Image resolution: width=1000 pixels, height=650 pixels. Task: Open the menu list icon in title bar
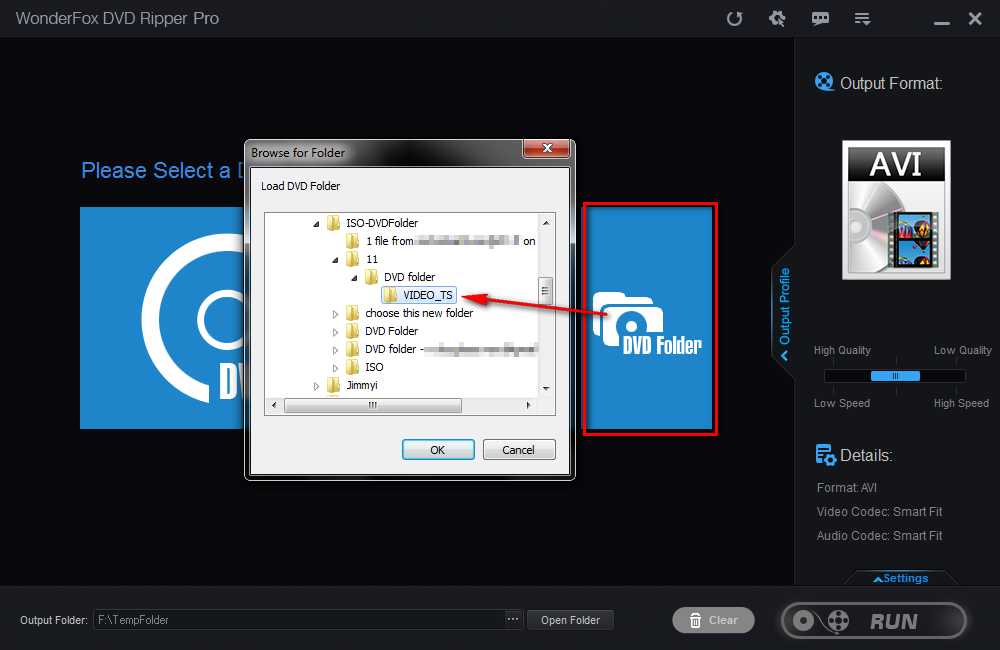click(x=862, y=18)
